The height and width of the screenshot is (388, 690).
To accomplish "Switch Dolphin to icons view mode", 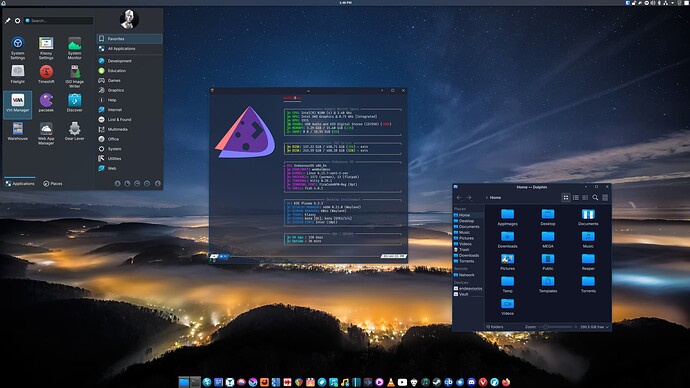I will click(566, 198).
